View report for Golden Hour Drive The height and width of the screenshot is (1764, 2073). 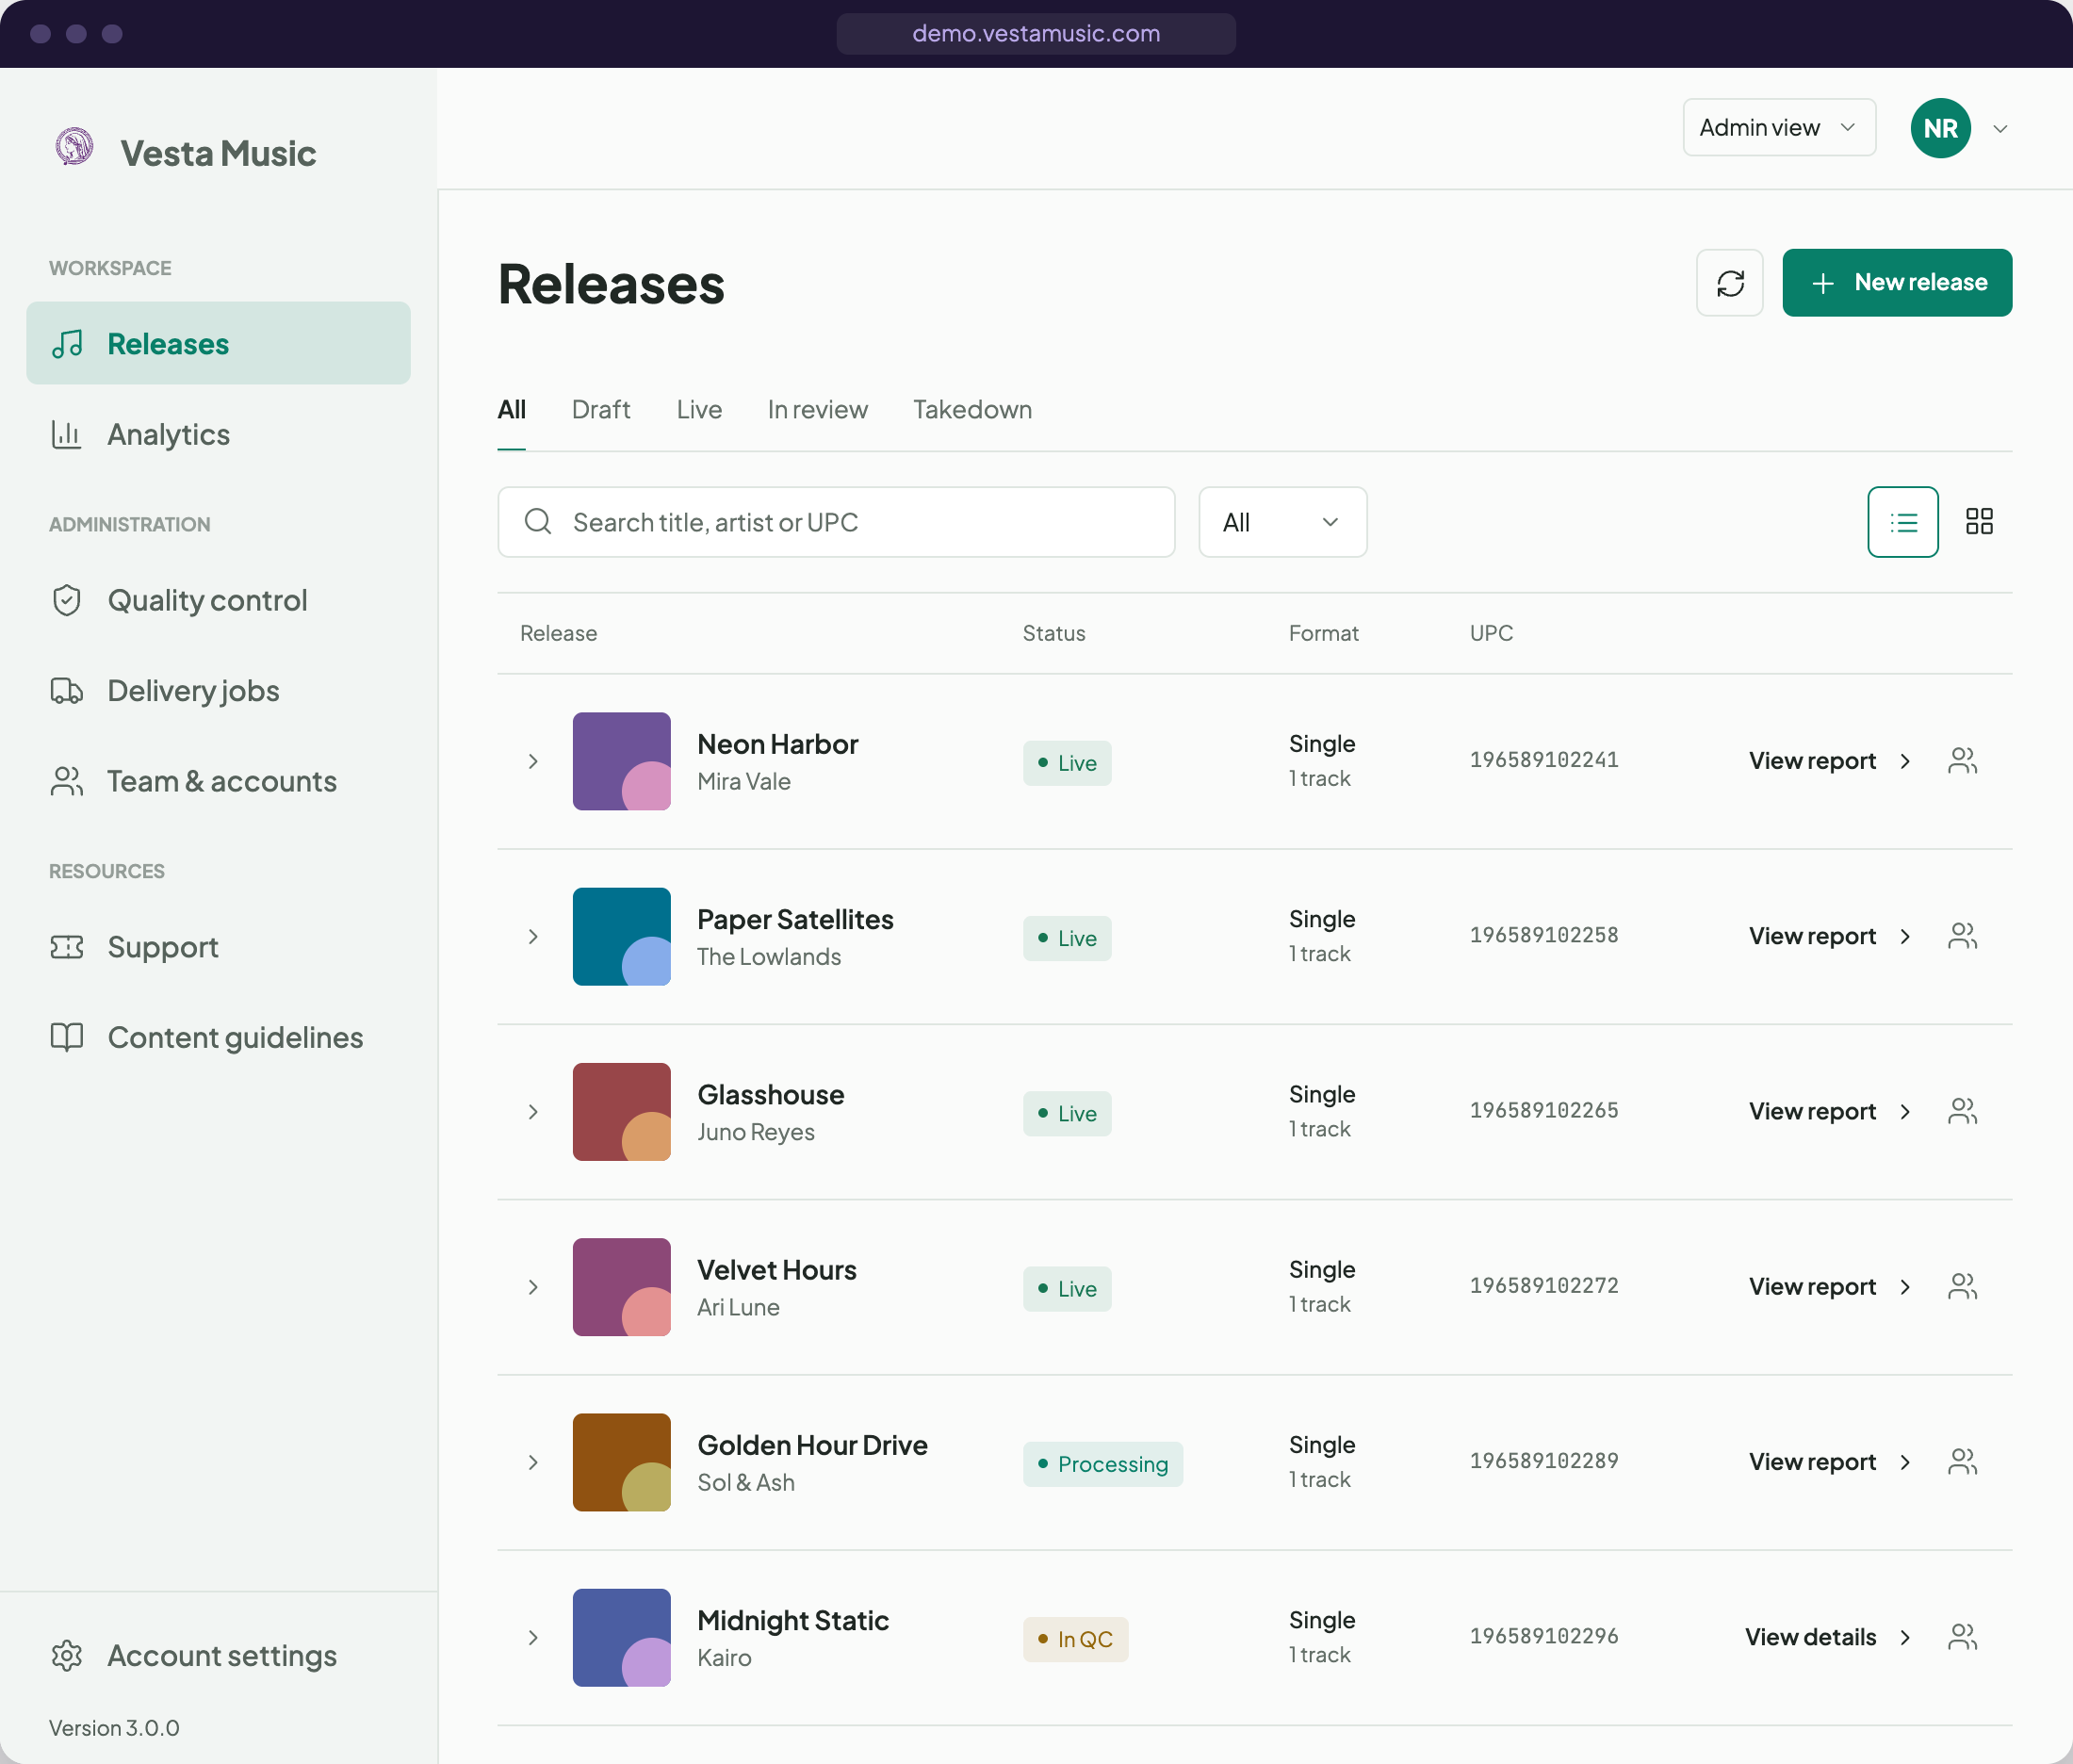(1829, 1462)
